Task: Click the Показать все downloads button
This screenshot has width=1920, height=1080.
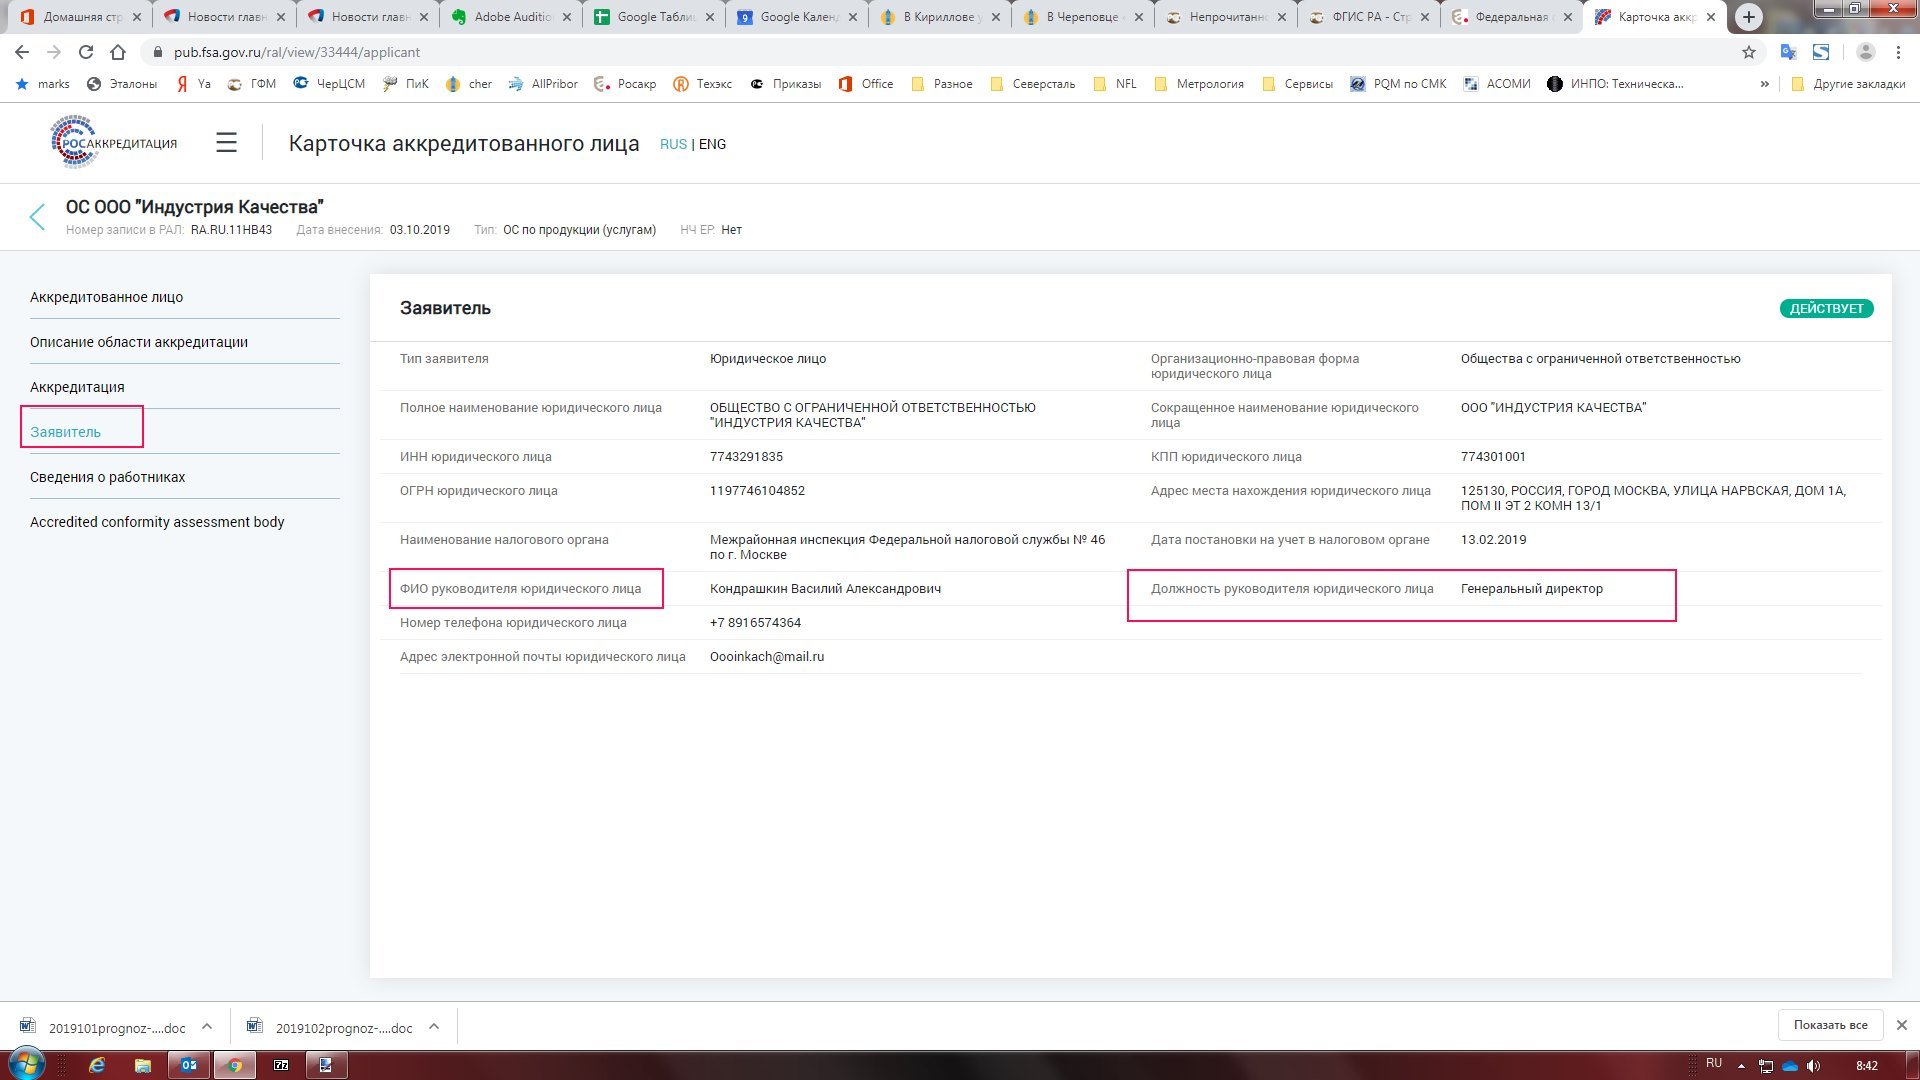Action: click(x=1830, y=1025)
